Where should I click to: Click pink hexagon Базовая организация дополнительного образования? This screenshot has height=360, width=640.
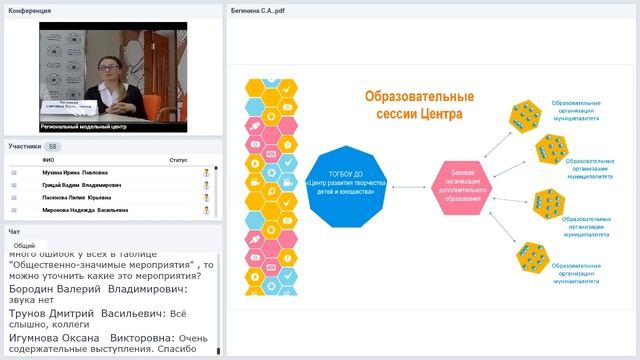[462, 187]
